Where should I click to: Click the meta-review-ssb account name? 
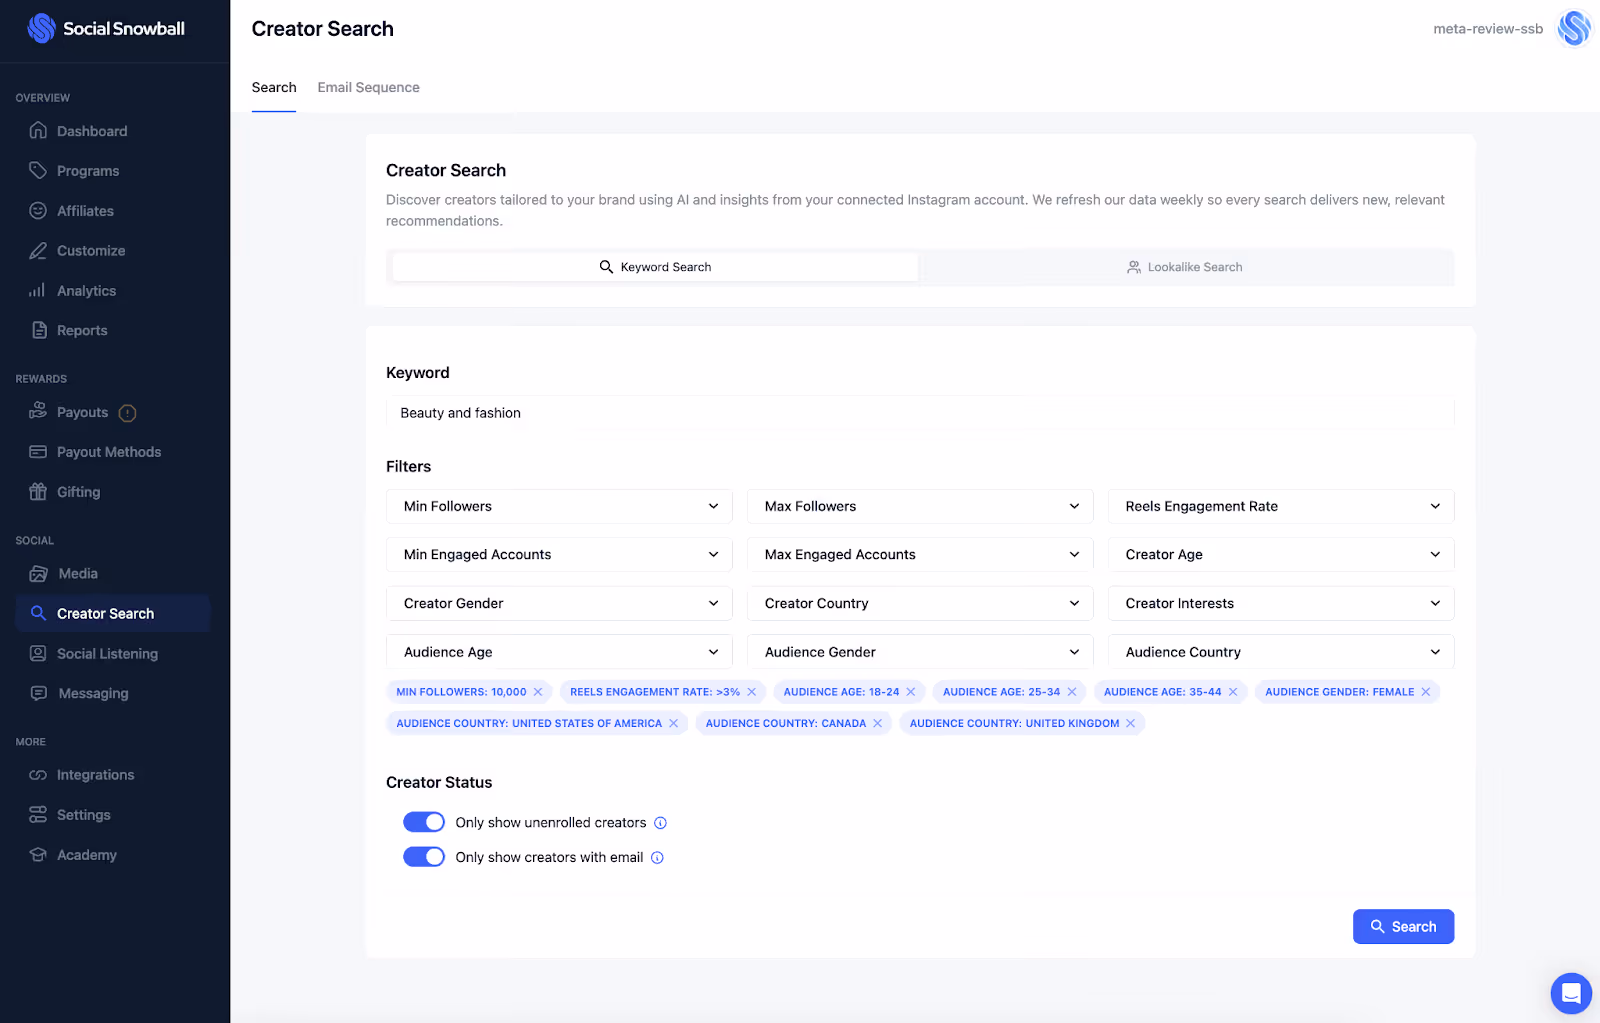(1488, 29)
